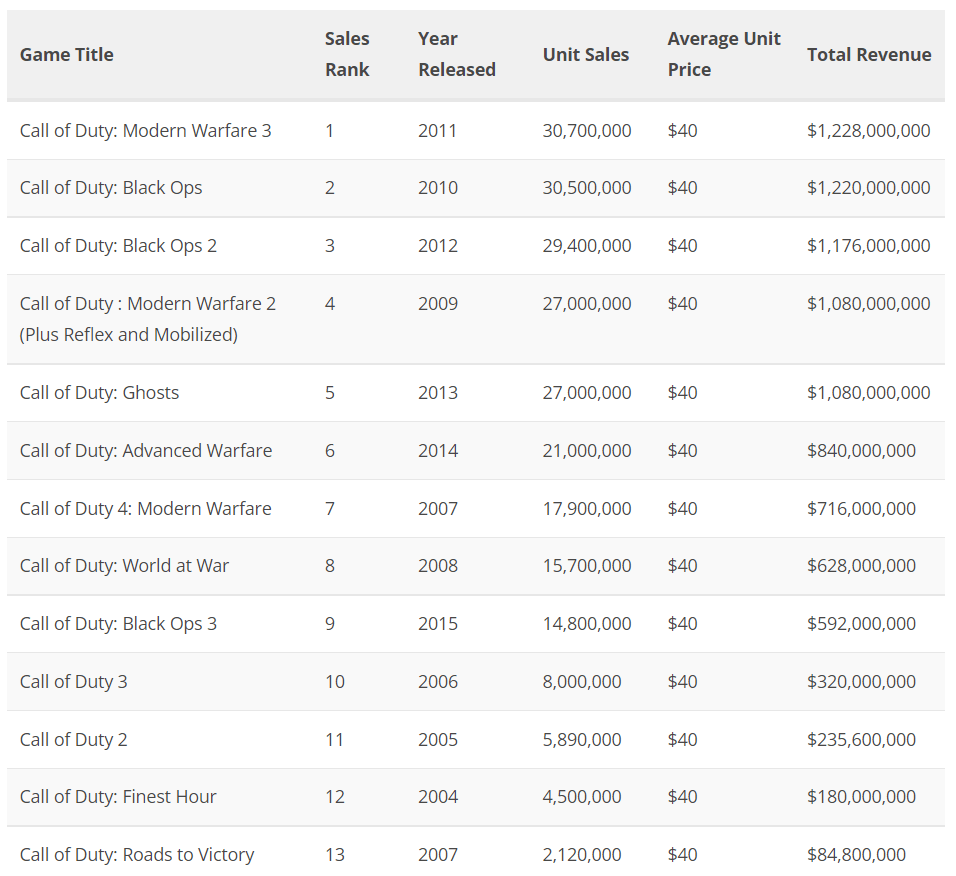Click the Call of Duty: World at War title

[x=124, y=566]
